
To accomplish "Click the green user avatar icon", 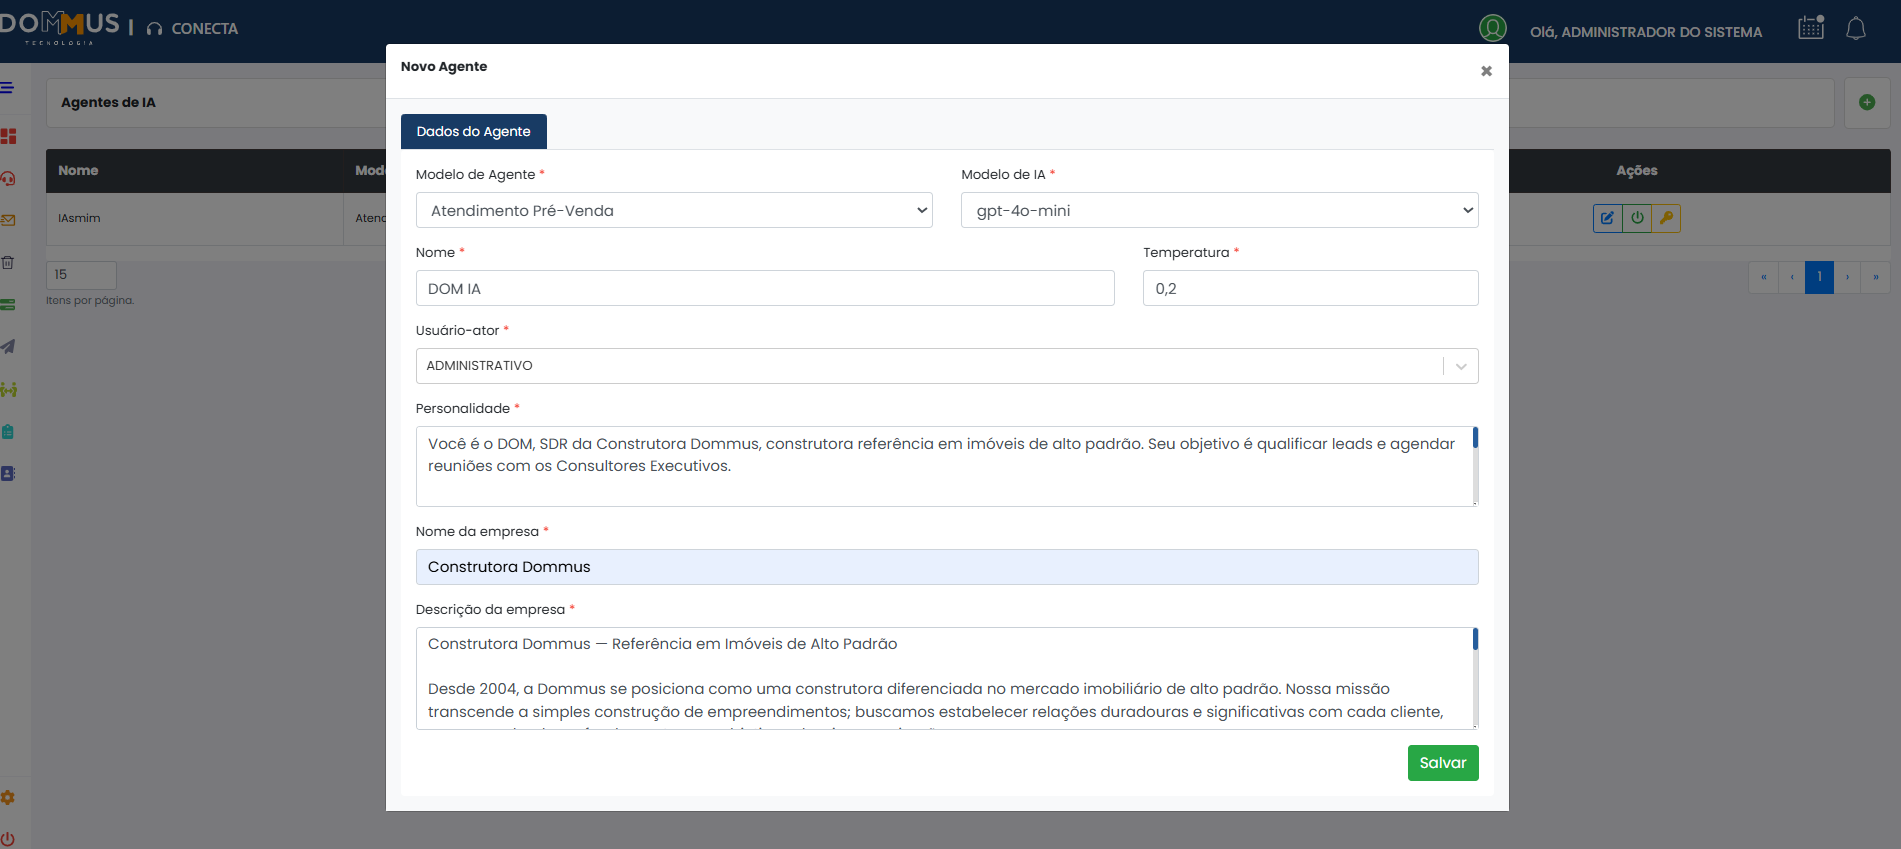I will pos(1493,28).
